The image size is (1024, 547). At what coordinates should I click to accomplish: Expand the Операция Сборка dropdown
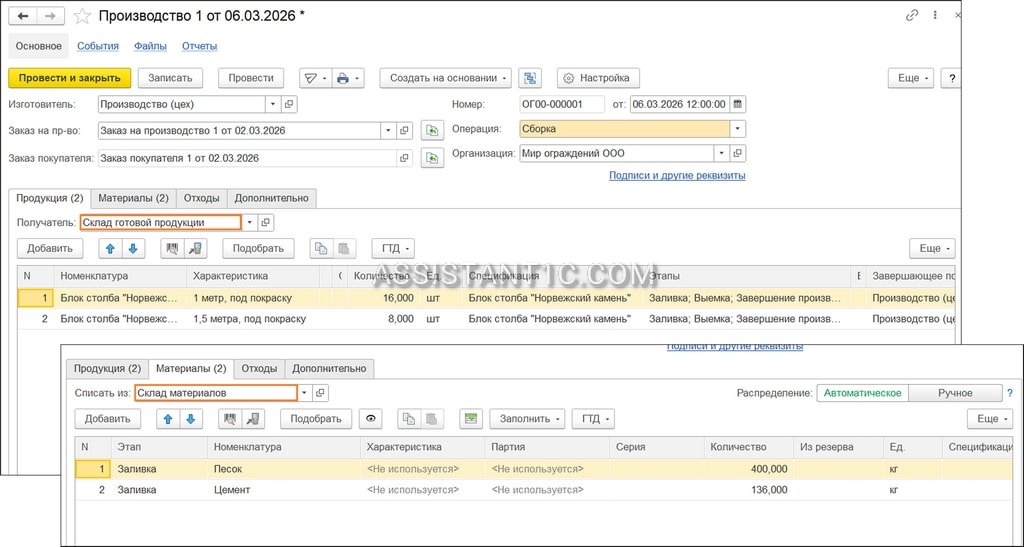[x=737, y=129]
